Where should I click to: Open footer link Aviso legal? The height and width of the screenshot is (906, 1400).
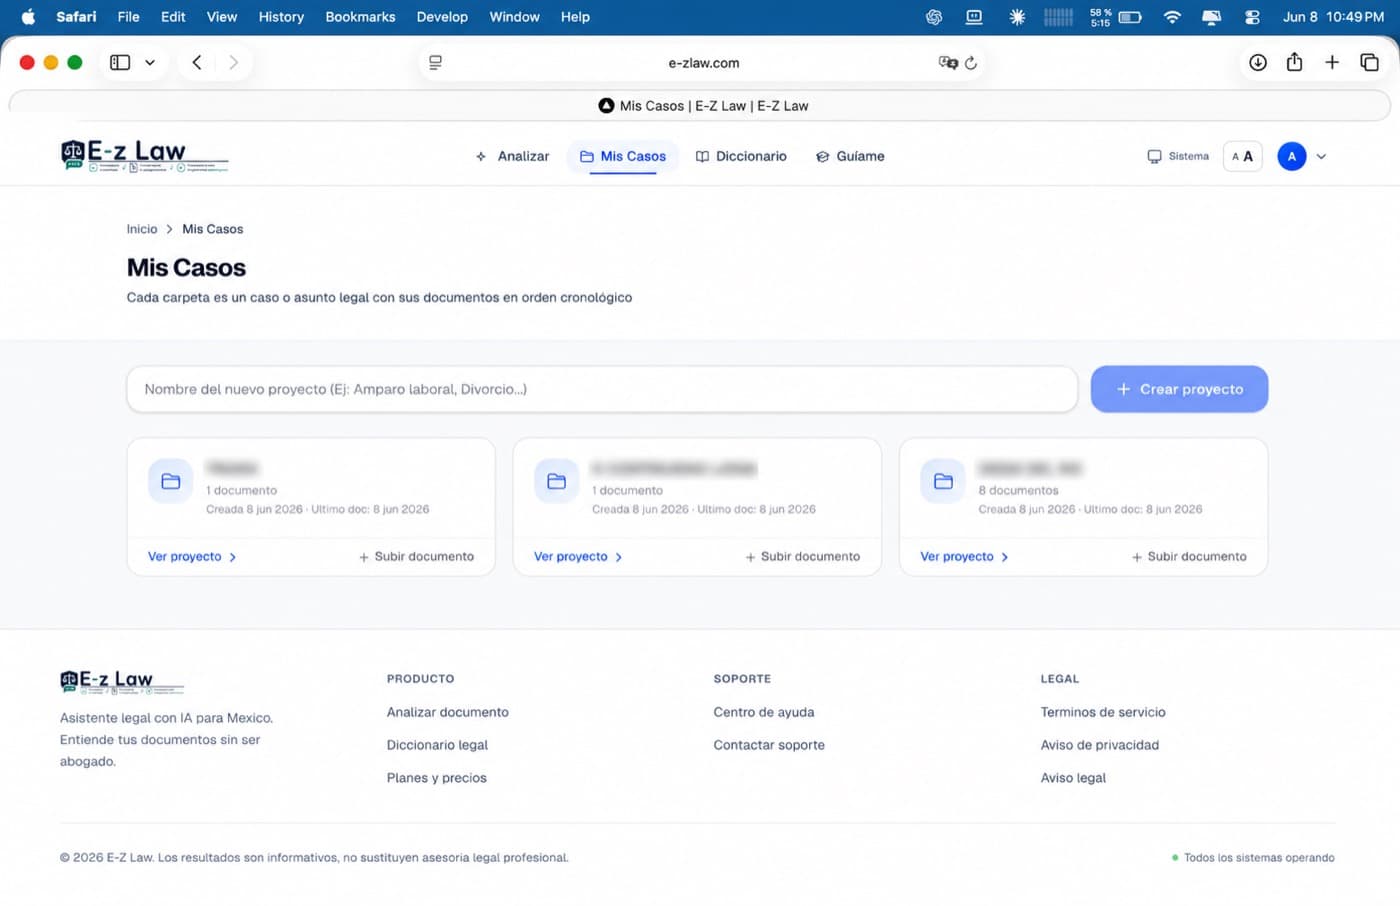point(1073,778)
